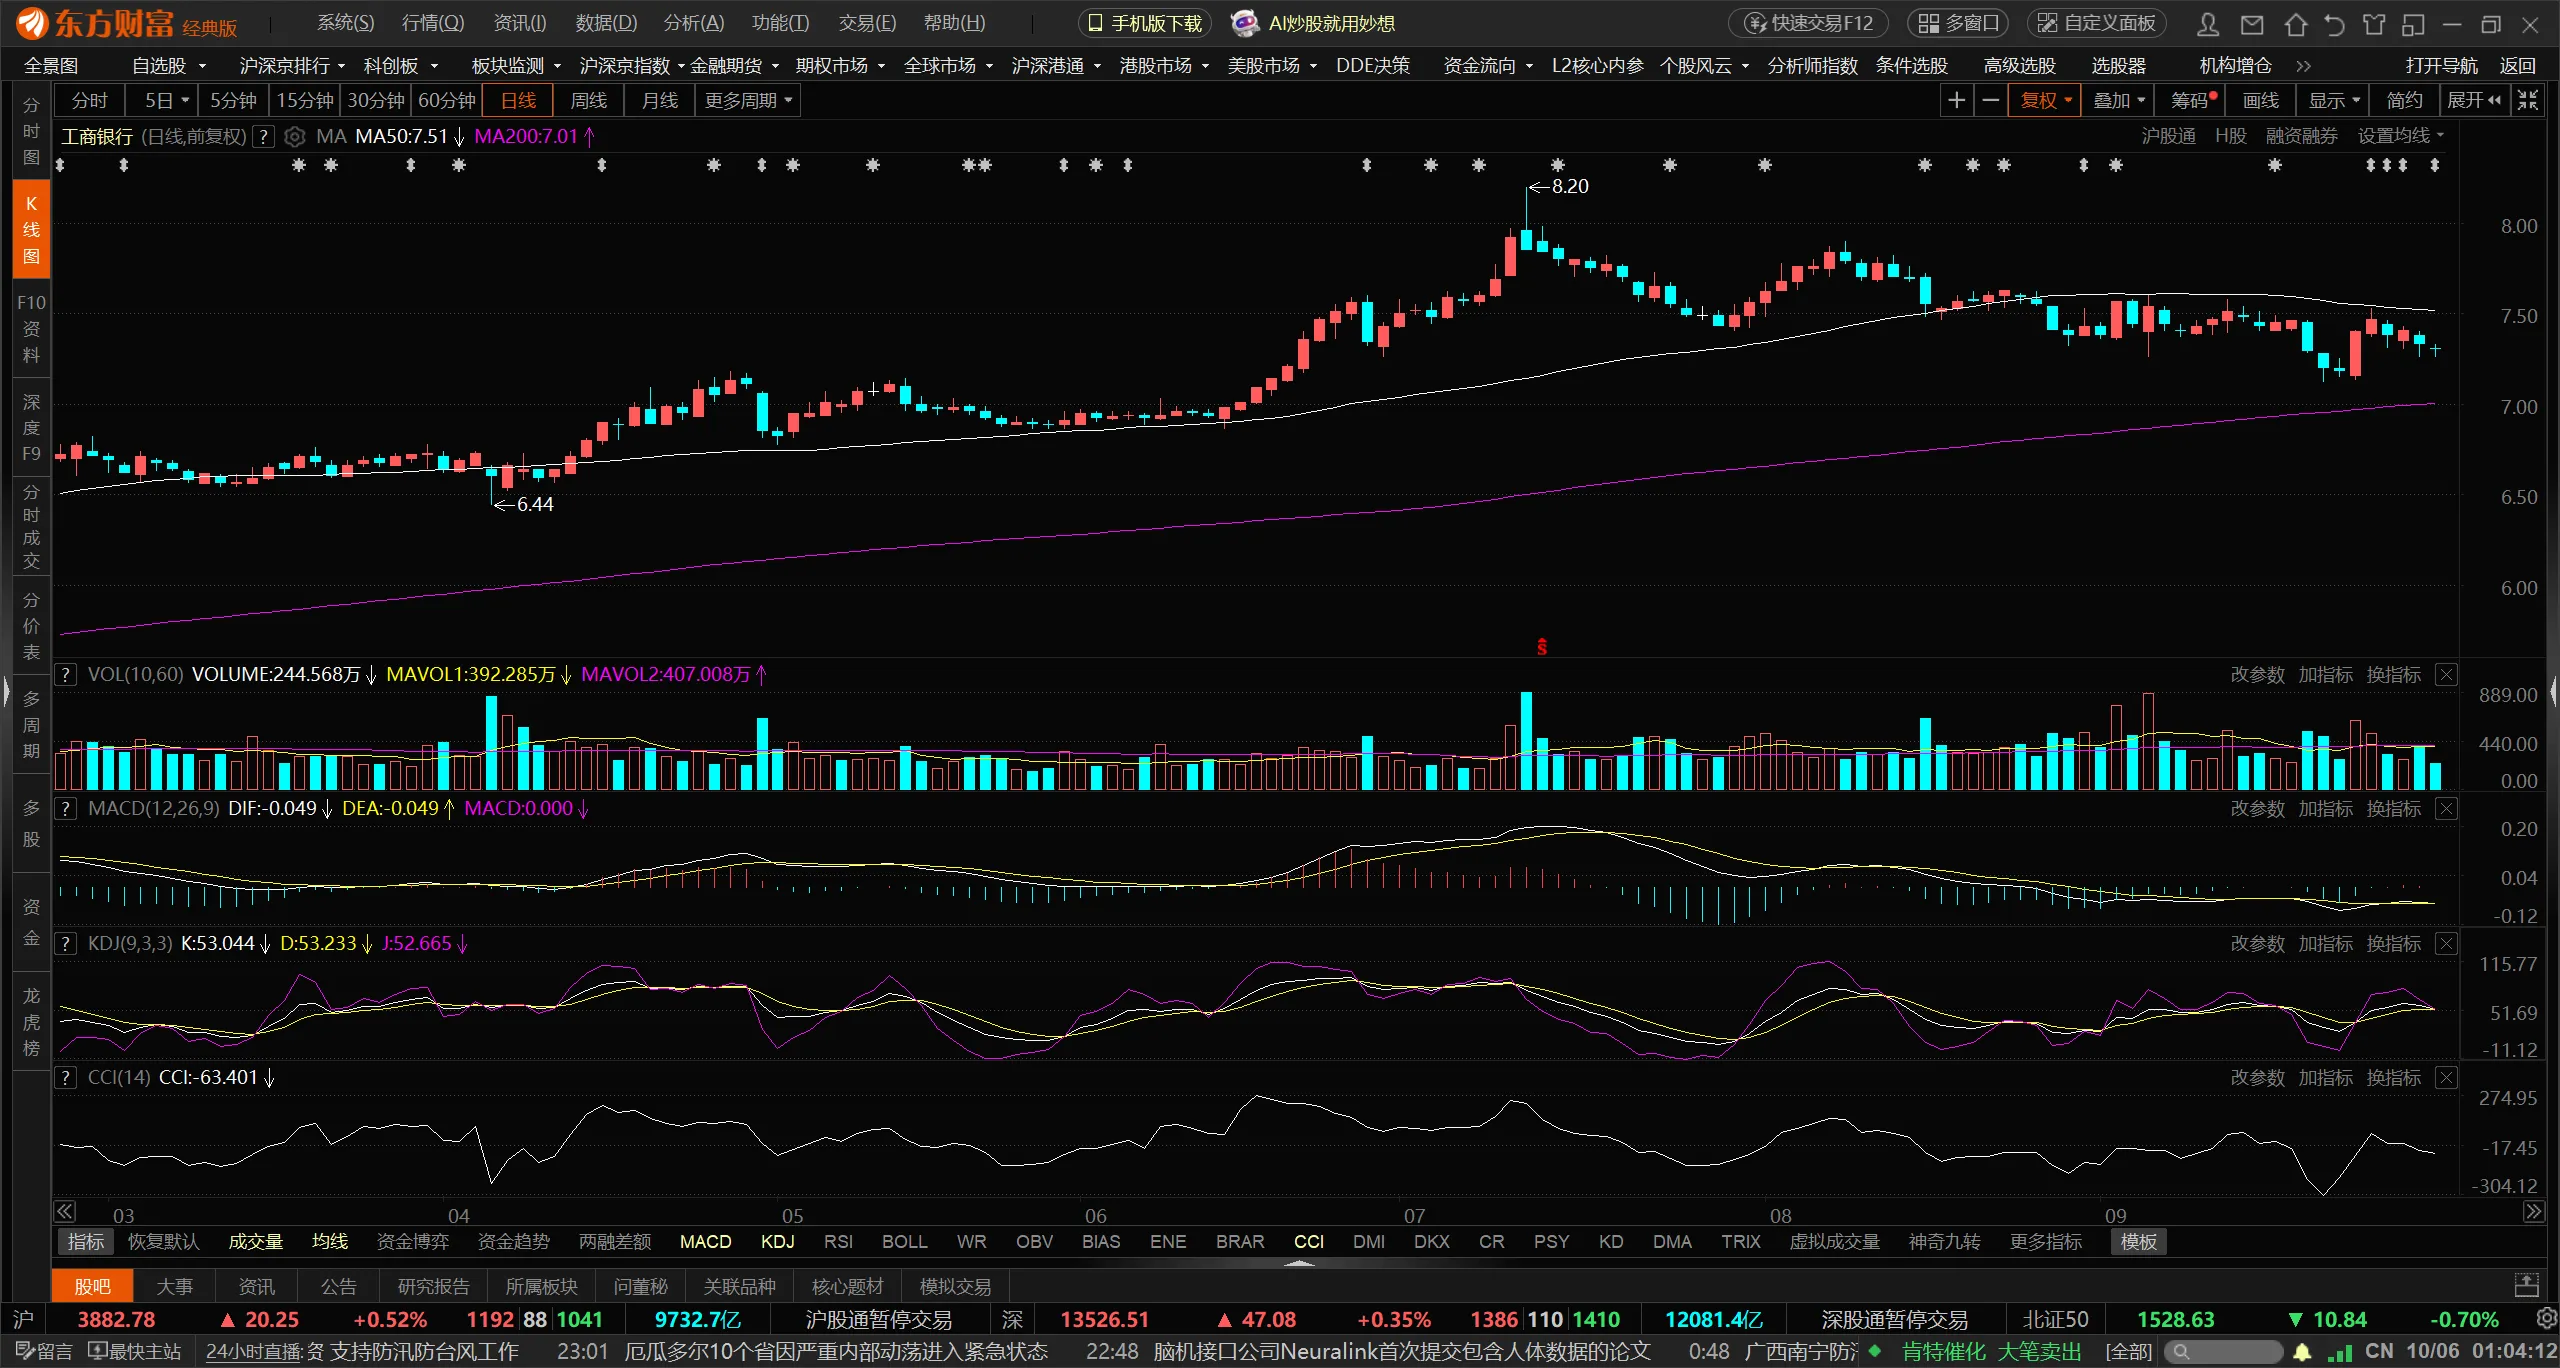Open the 行情(Q) menu

pyautogui.click(x=432, y=23)
